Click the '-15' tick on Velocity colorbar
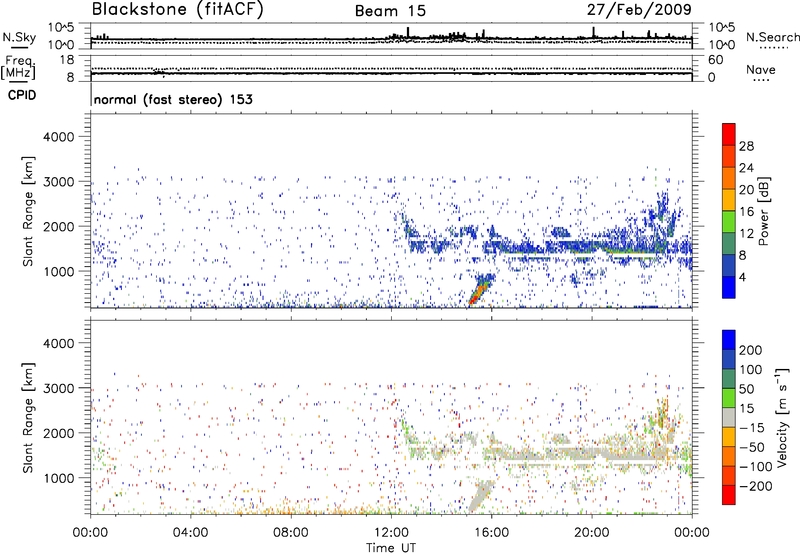 pyautogui.click(x=752, y=428)
